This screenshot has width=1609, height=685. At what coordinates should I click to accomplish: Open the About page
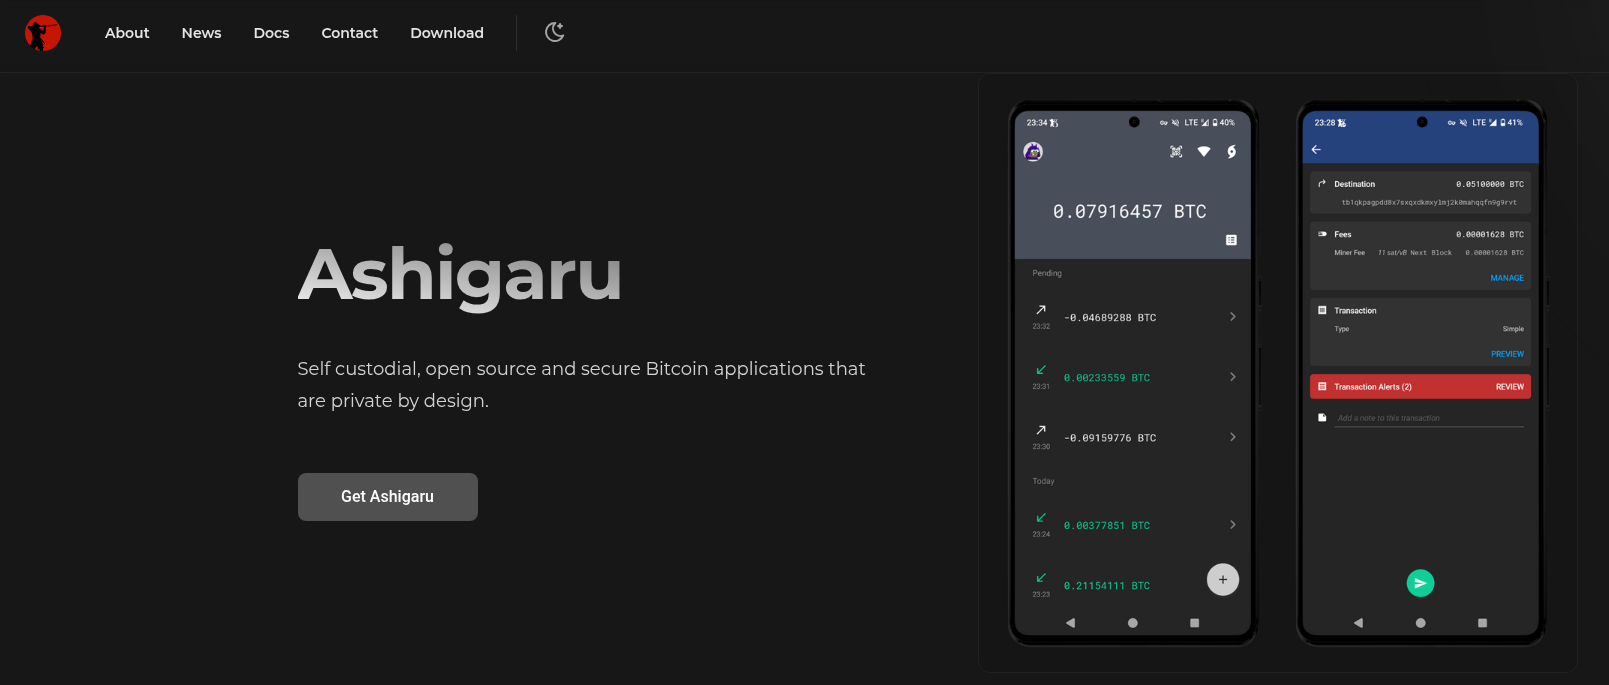pyautogui.click(x=127, y=33)
